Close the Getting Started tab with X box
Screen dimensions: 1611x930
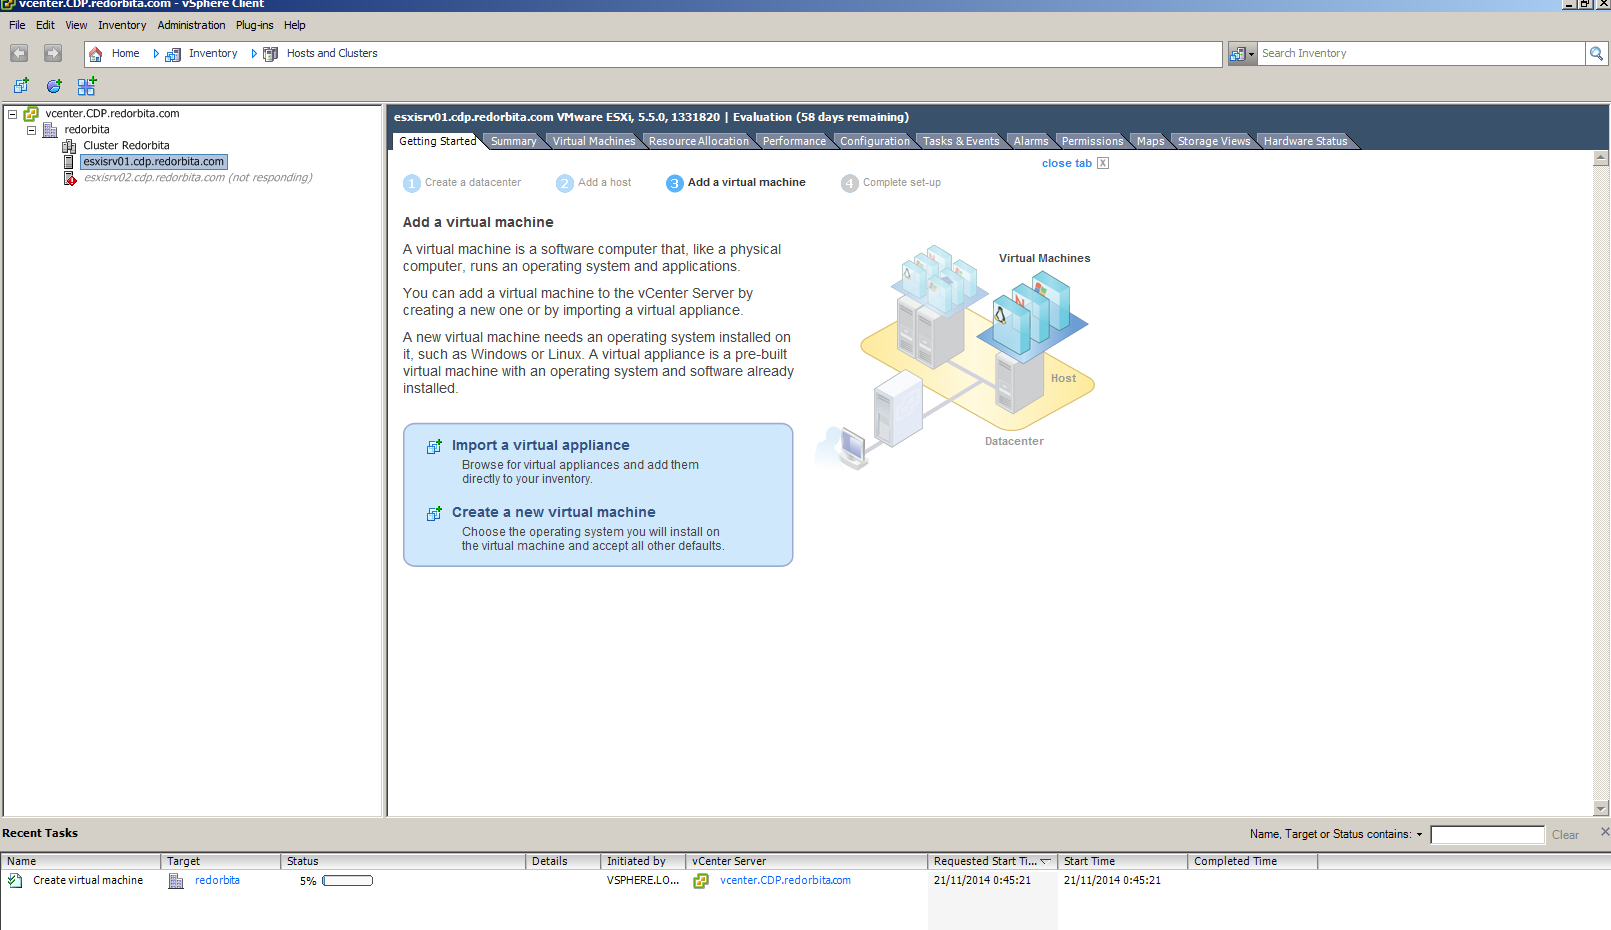tap(1103, 163)
